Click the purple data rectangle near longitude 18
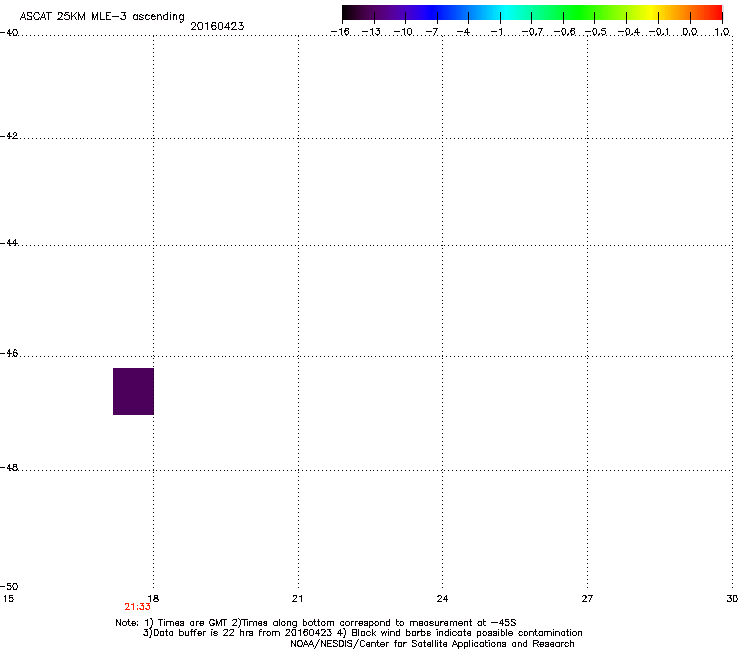This screenshot has width=740, height=650. pos(133,391)
